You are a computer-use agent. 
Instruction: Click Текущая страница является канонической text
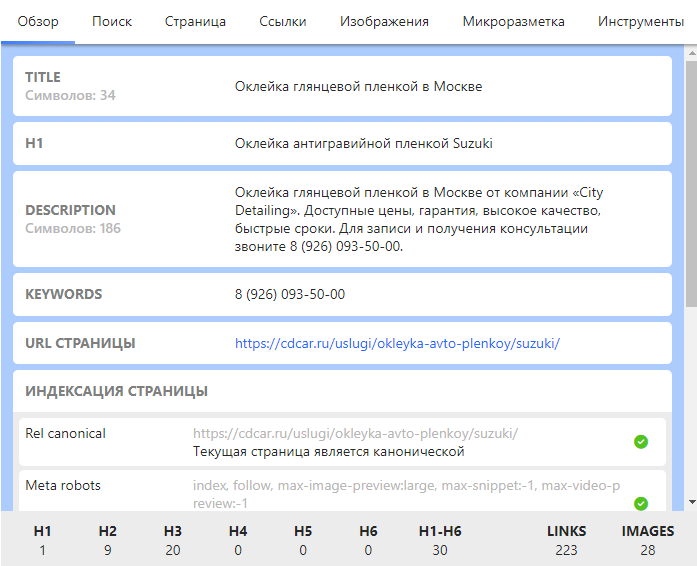pos(328,452)
